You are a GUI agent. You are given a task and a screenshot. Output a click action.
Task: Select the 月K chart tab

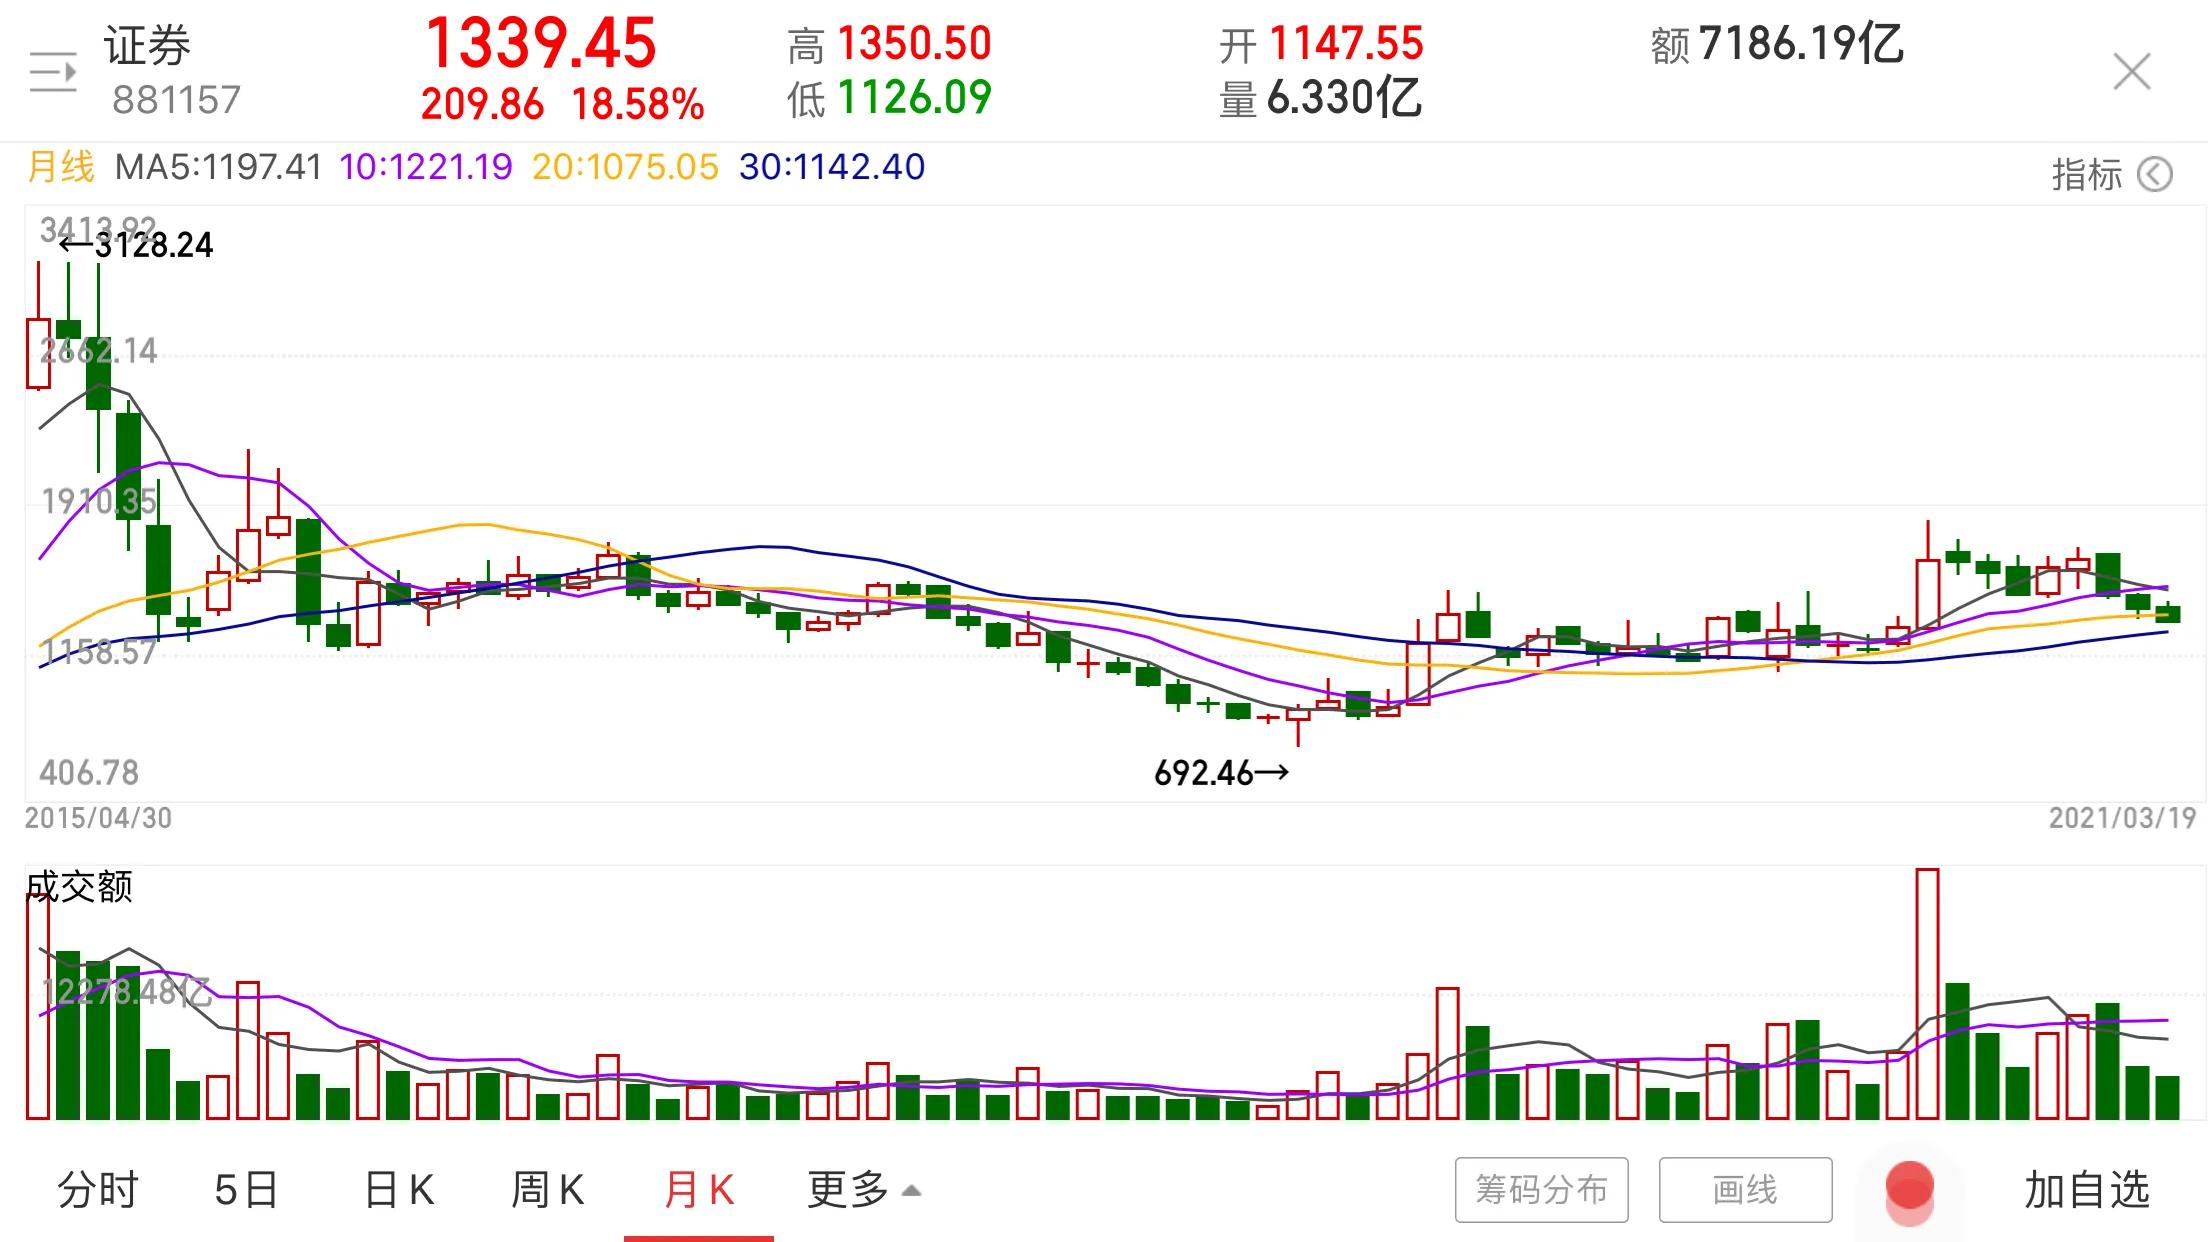click(698, 1190)
